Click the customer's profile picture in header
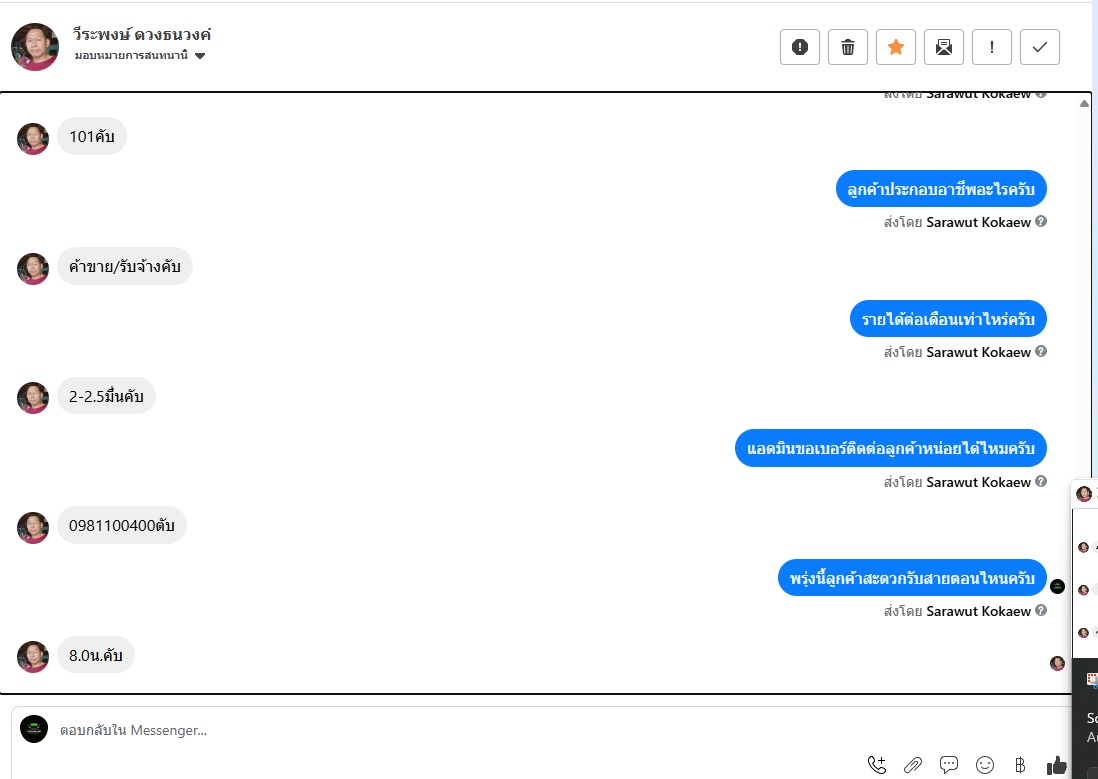1098x779 pixels. [x=35, y=47]
